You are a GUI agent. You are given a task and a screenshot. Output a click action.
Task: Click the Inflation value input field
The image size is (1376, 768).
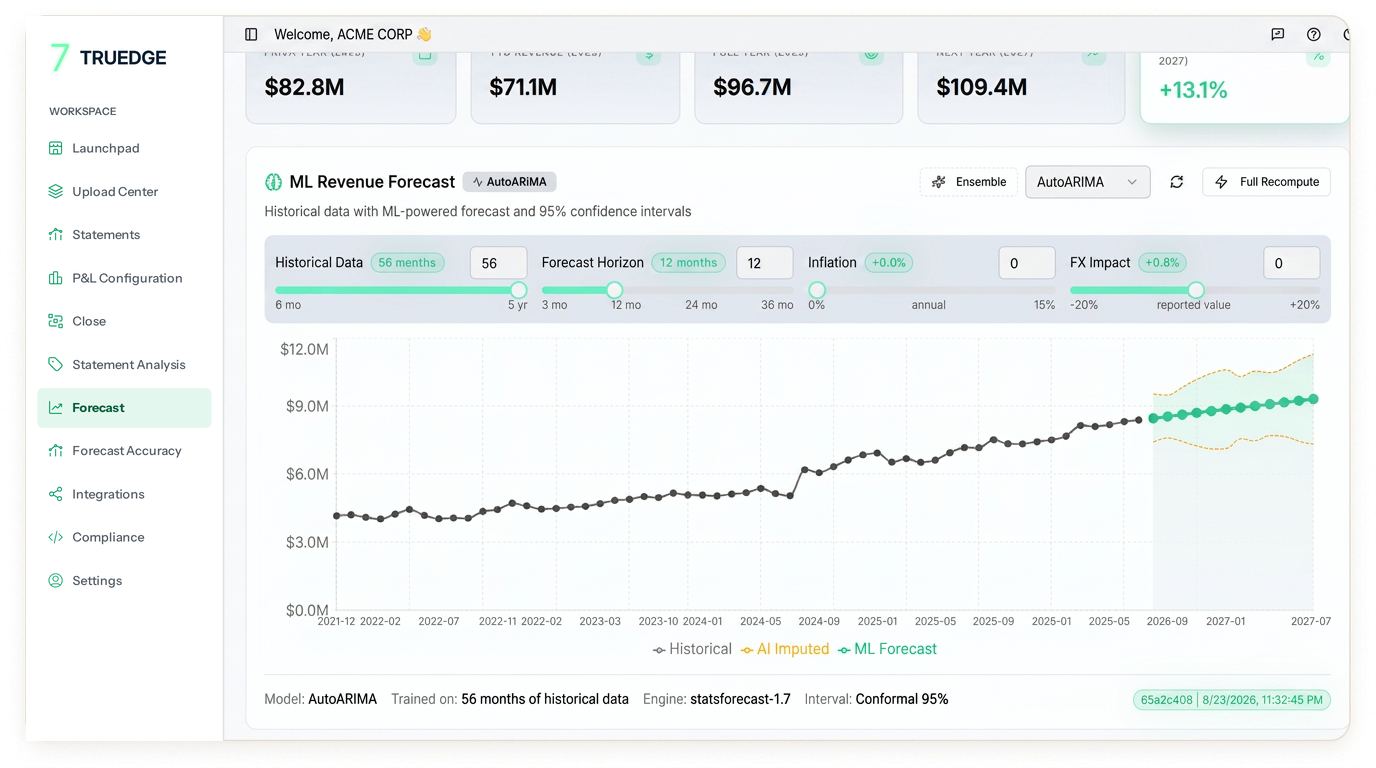tap(1027, 263)
